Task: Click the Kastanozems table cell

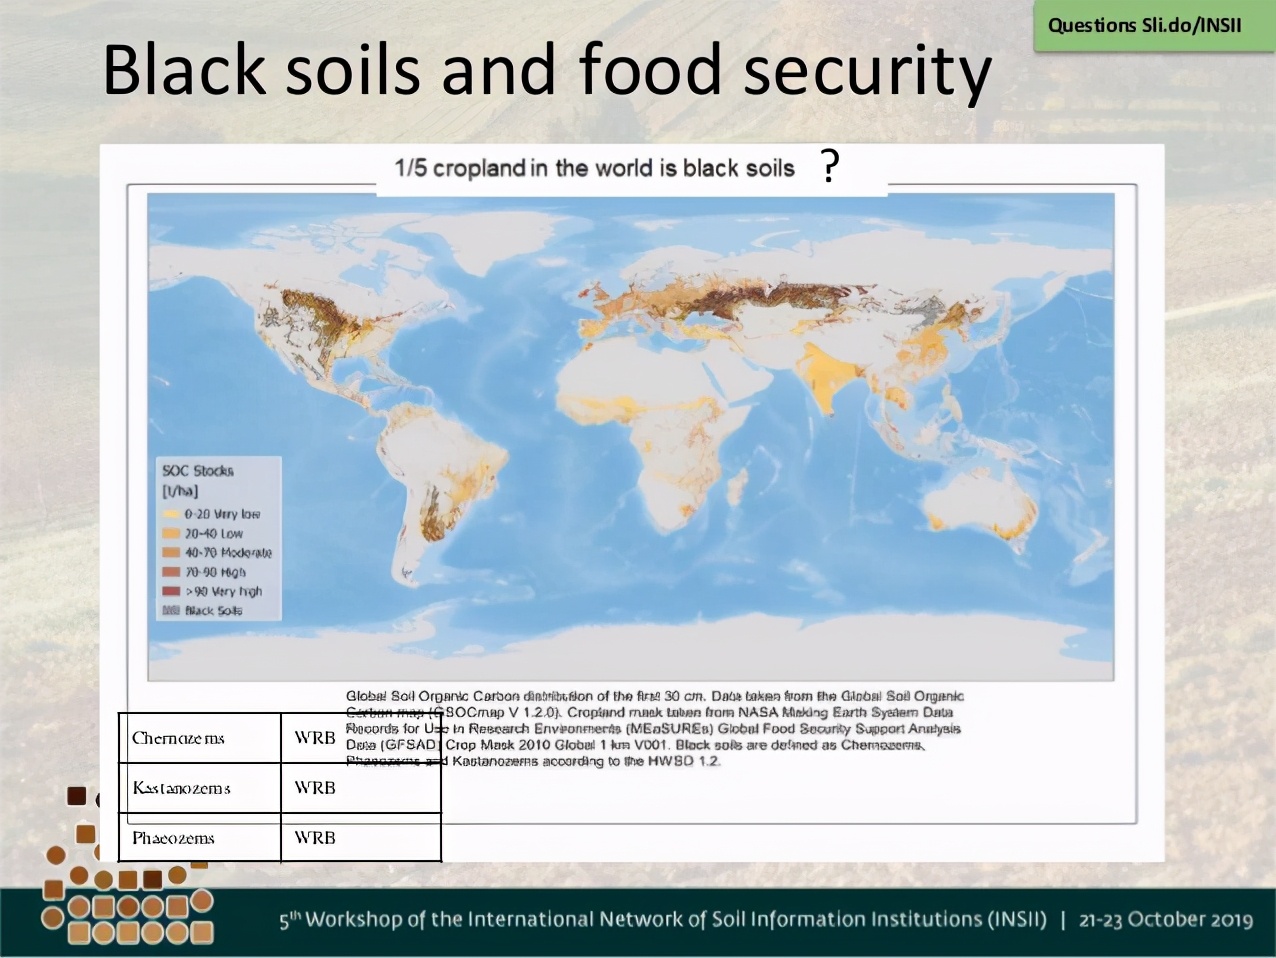Action: pyautogui.click(x=199, y=788)
